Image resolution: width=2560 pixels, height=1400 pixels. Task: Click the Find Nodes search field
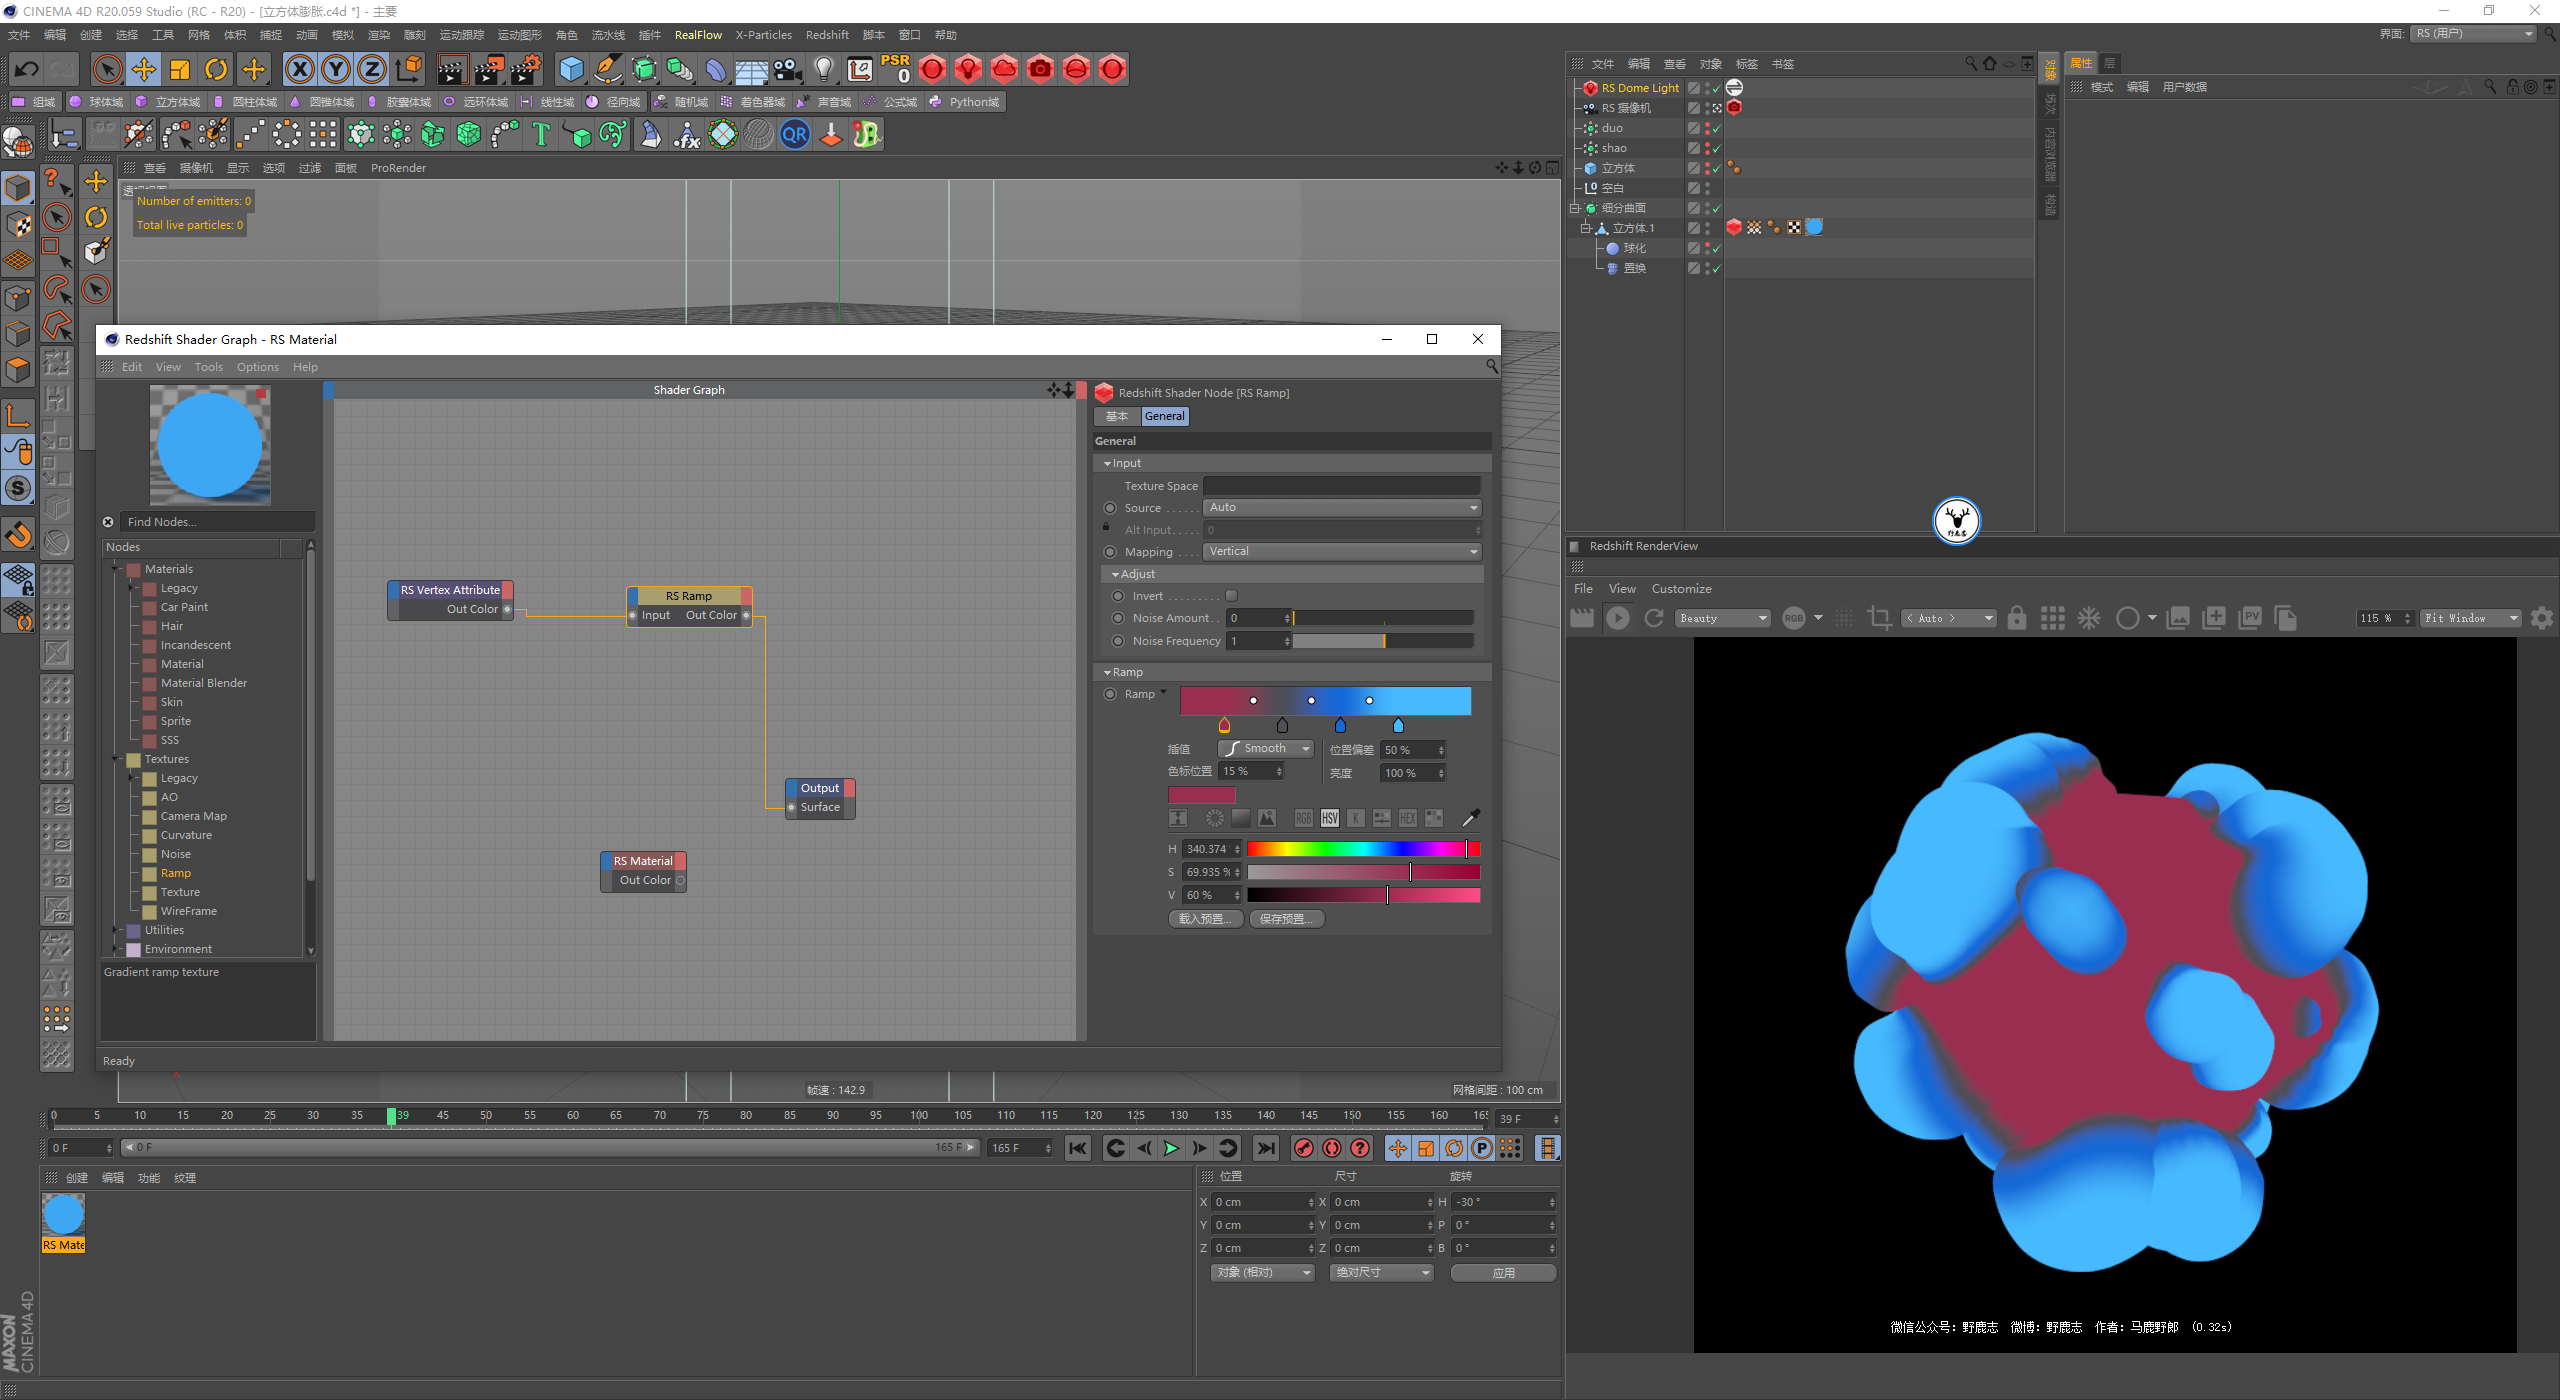218,522
